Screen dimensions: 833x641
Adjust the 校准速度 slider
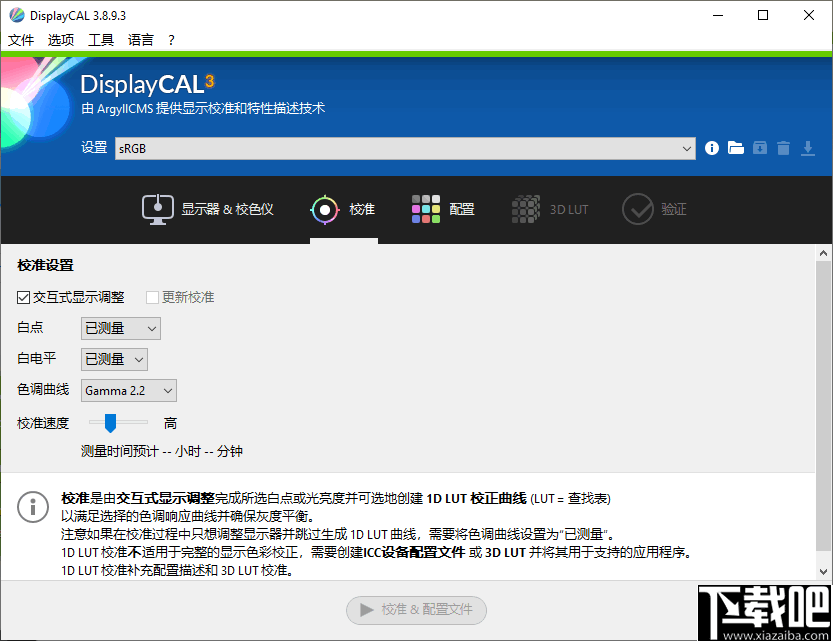[110, 422]
